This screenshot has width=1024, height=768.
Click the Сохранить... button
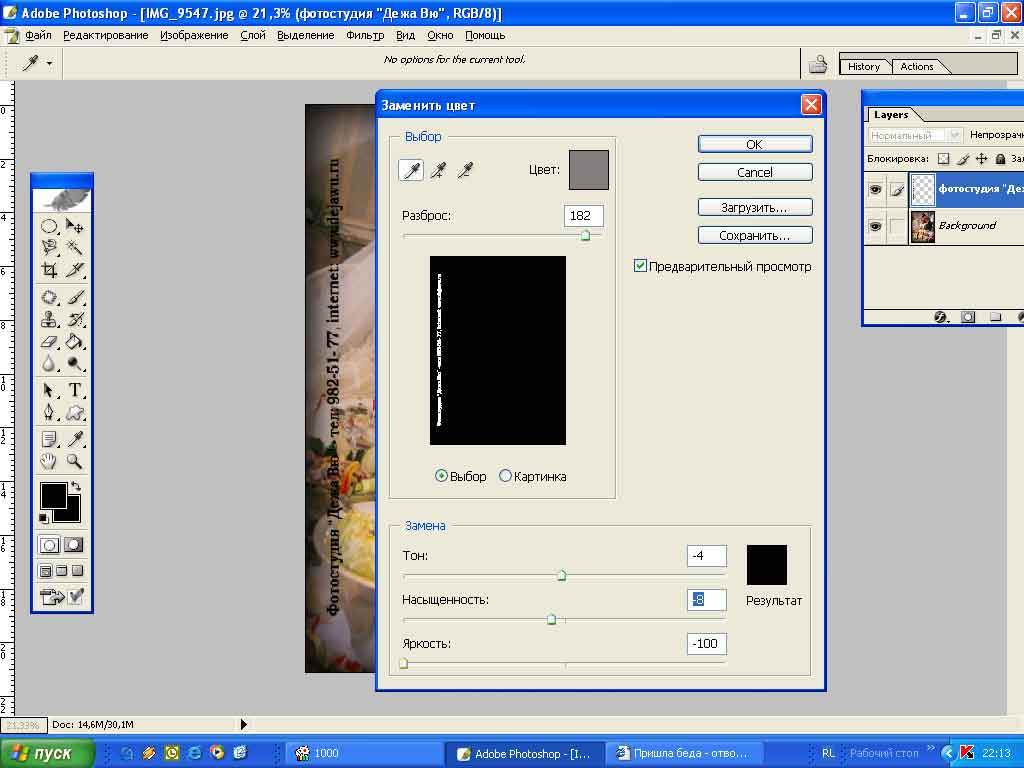pyautogui.click(x=755, y=235)
